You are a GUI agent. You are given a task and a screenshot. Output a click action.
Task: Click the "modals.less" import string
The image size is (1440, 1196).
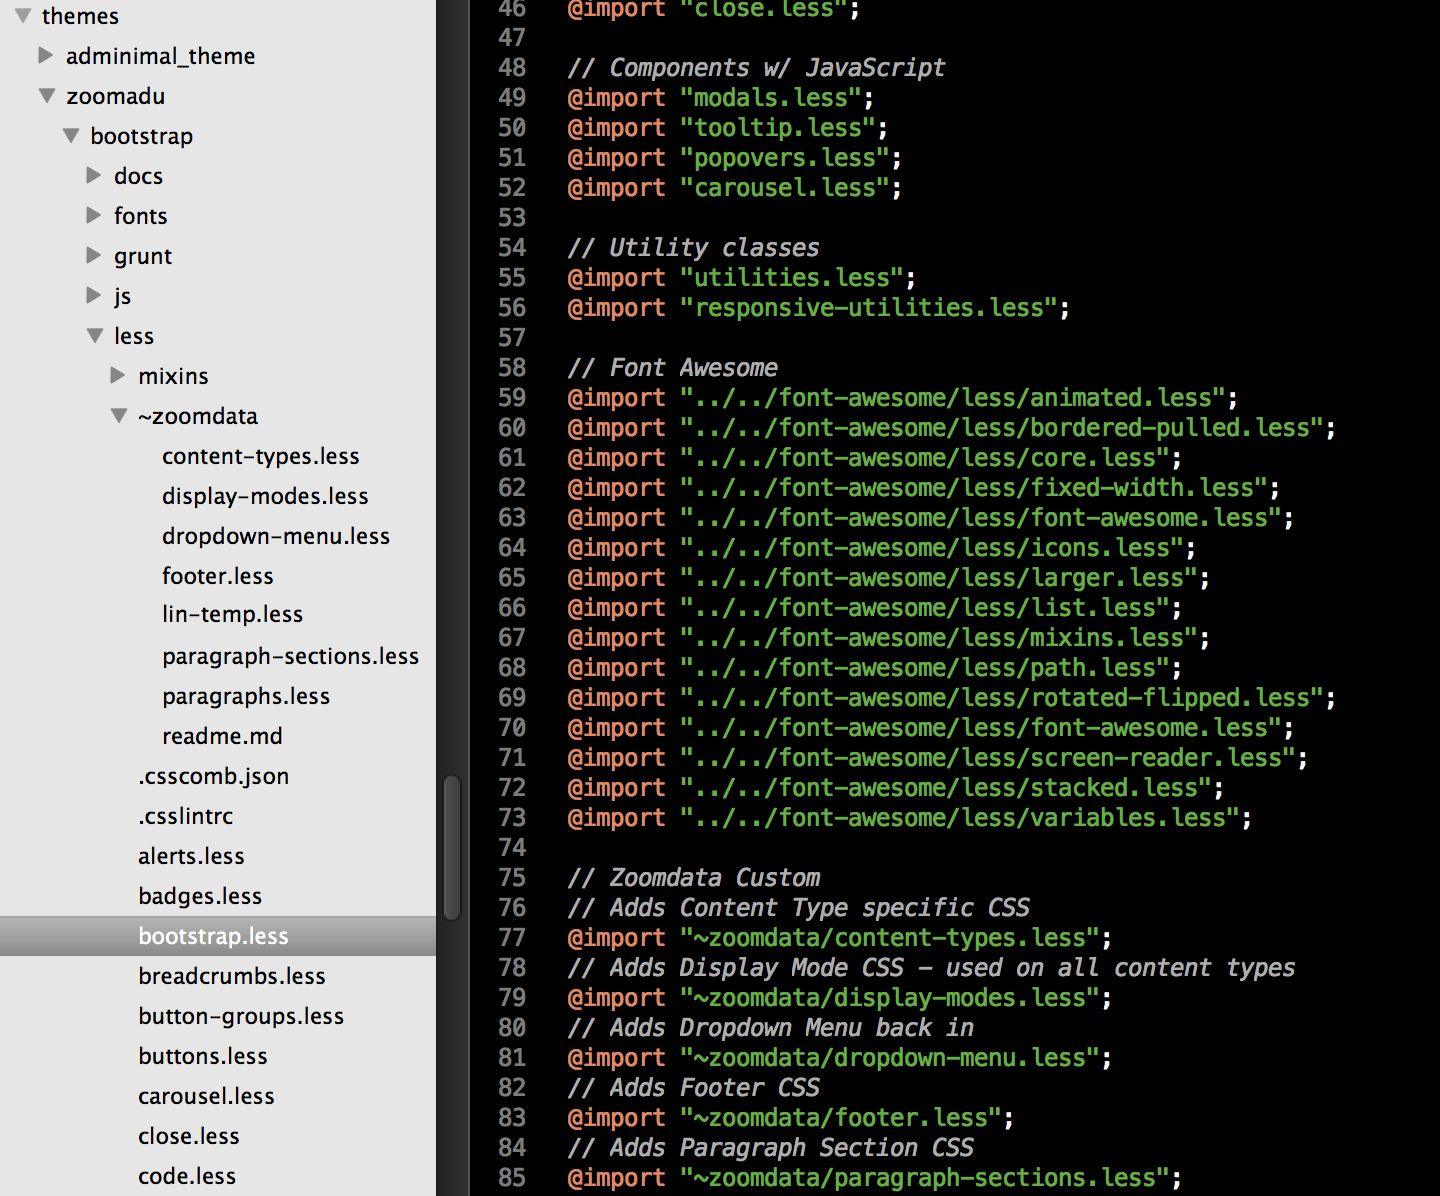coord(771,97)
